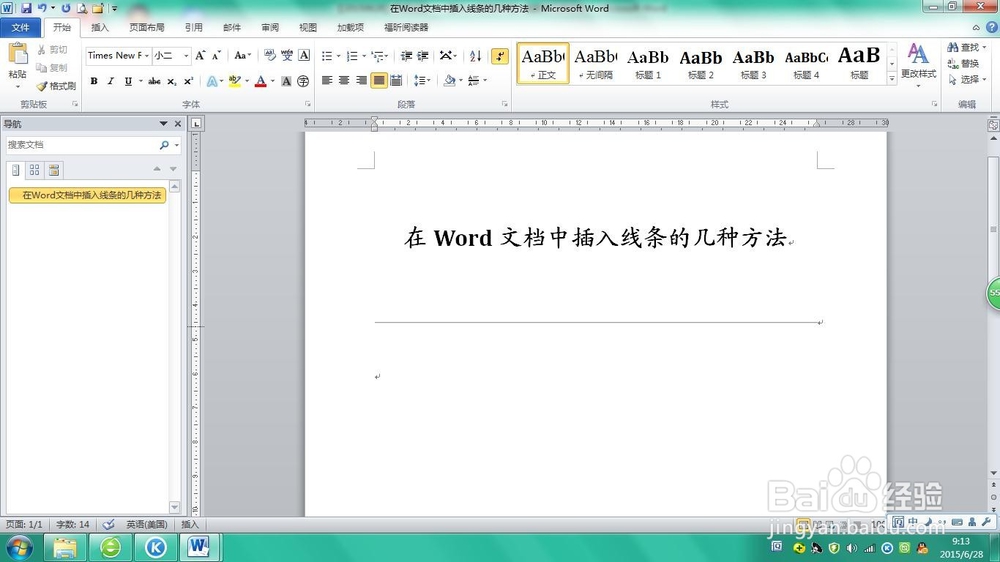
Task: Click the Numbering list icon
Action: [352, 56]
